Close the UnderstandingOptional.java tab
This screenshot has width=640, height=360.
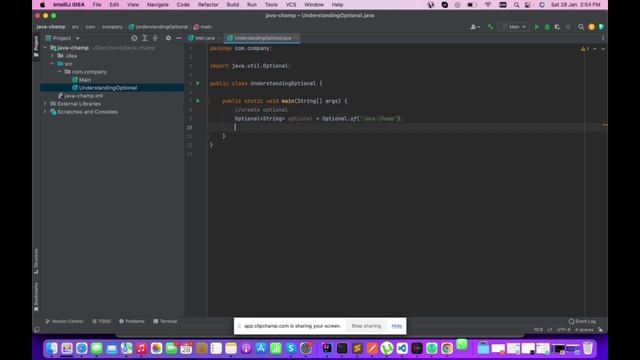[296, 38]
